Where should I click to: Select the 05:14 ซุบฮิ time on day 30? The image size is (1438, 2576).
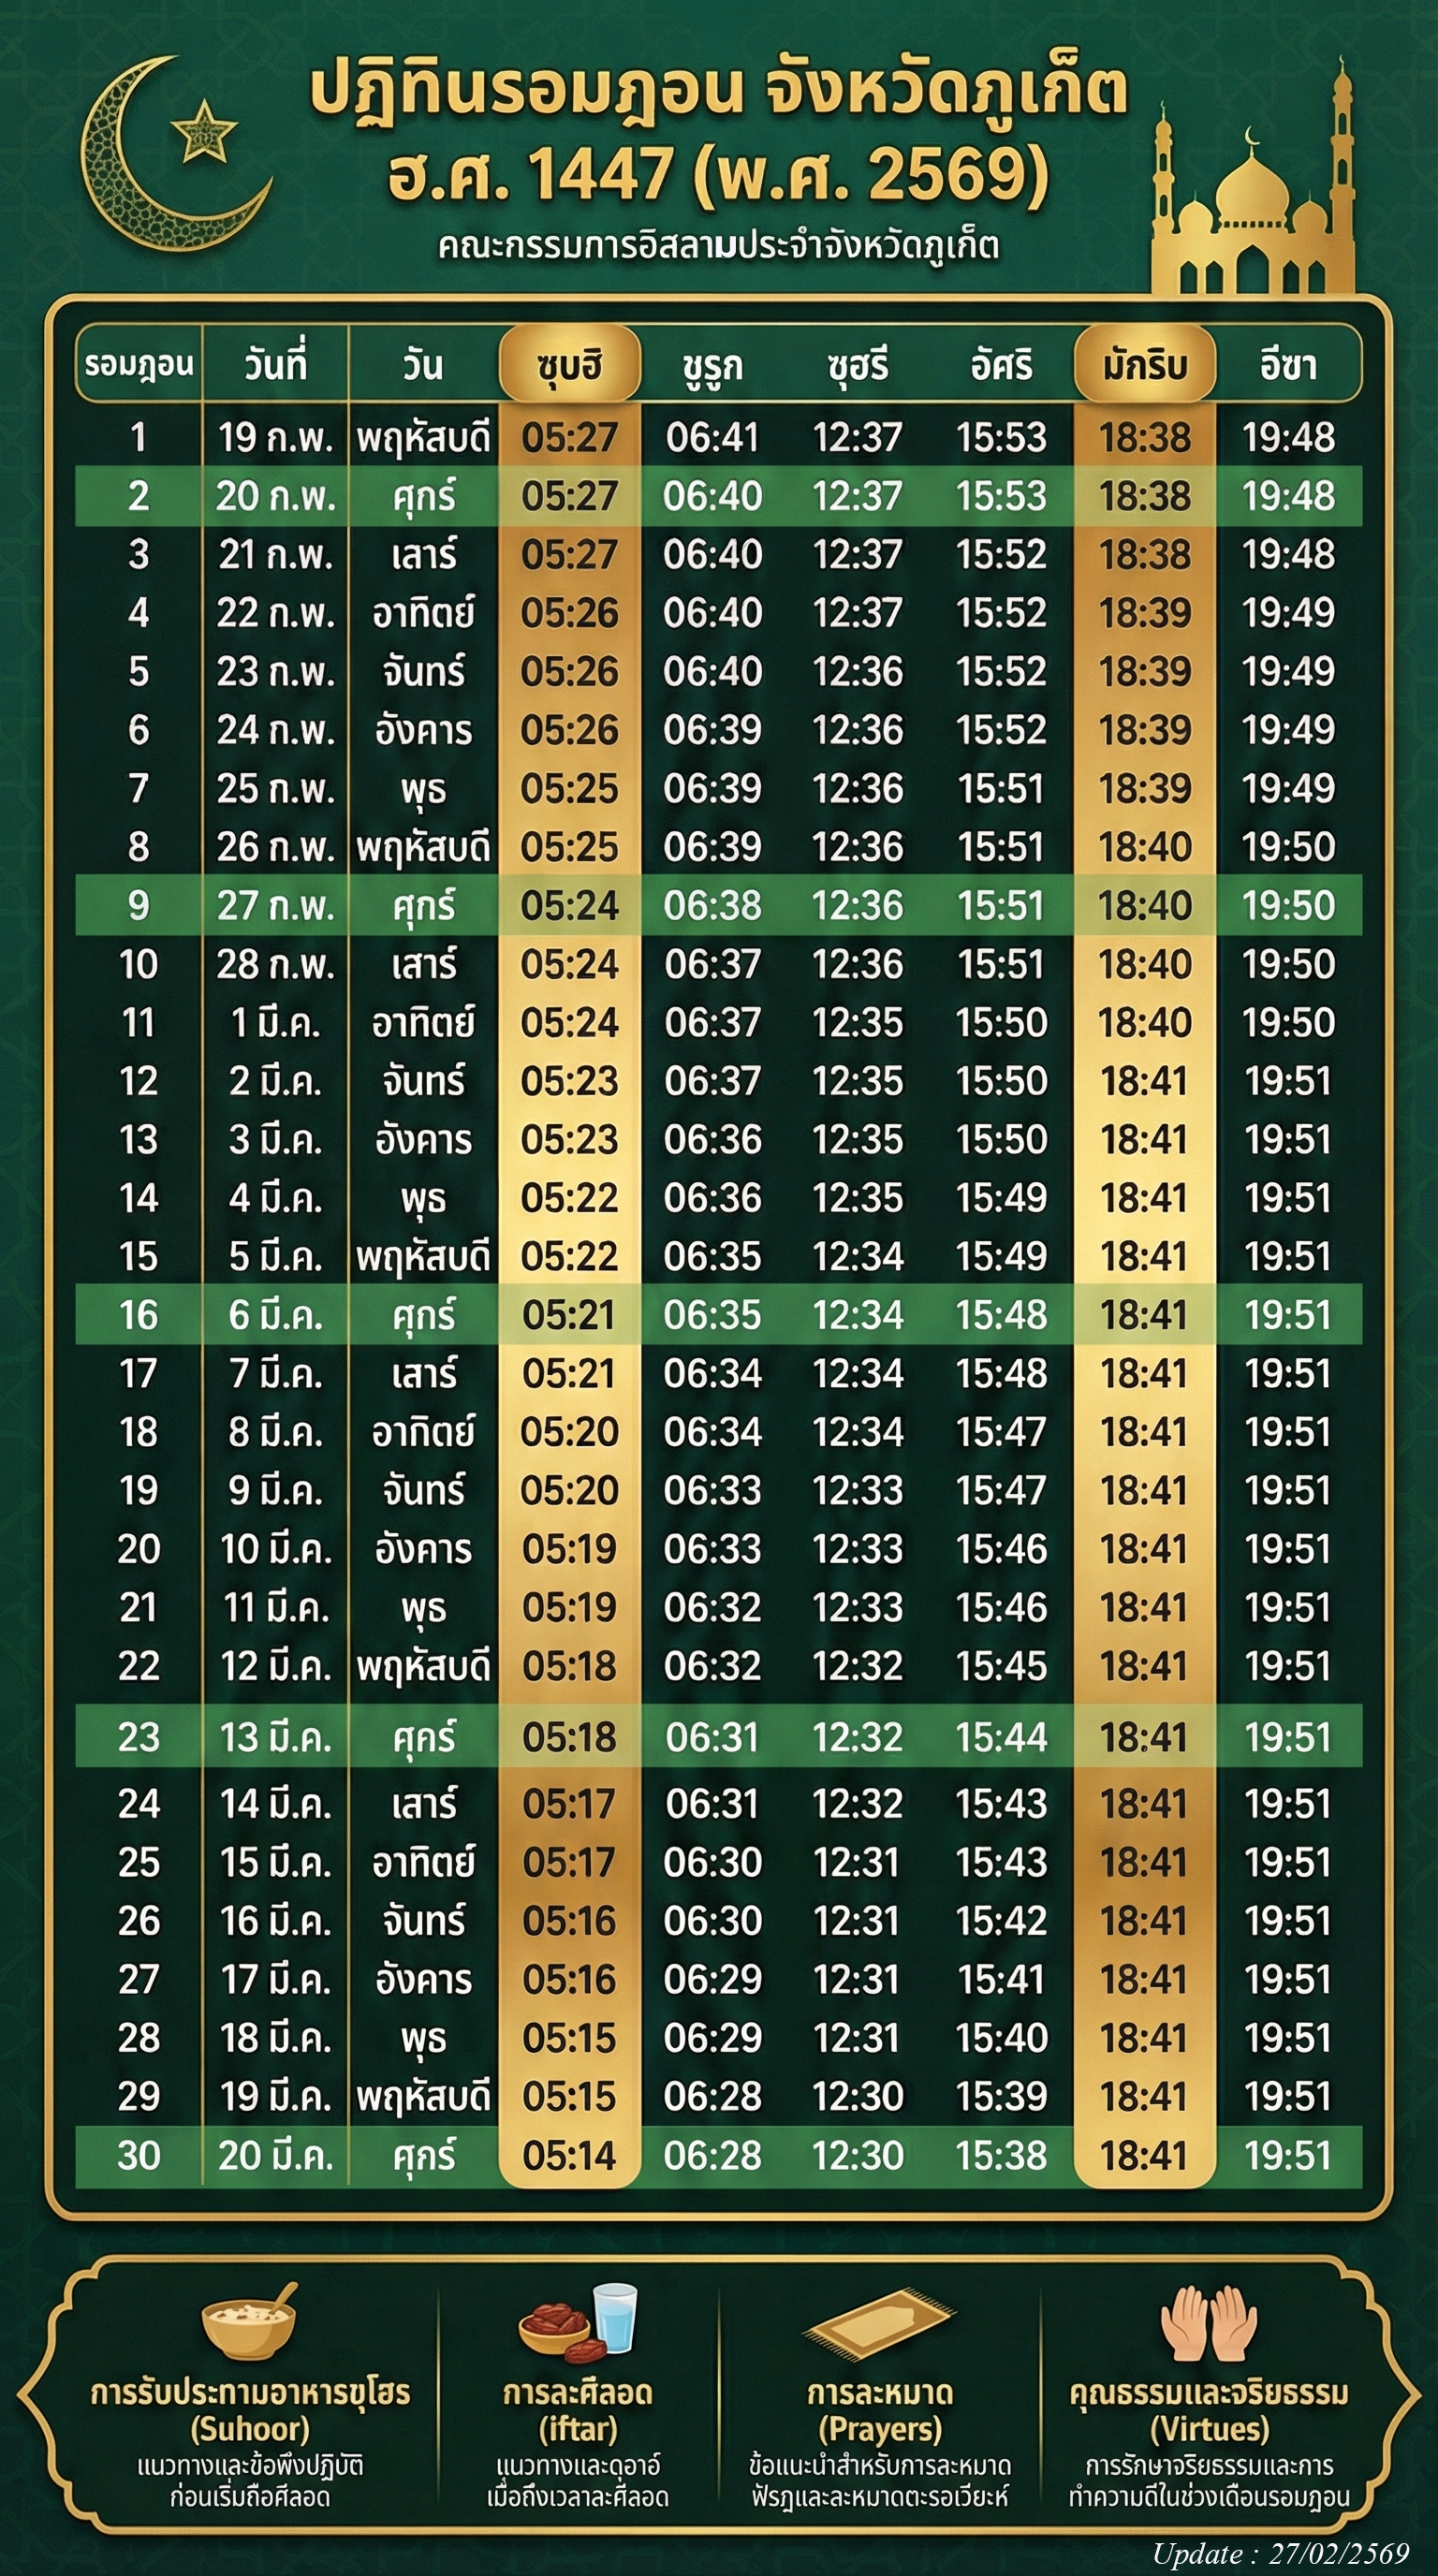click(569, 2156)
